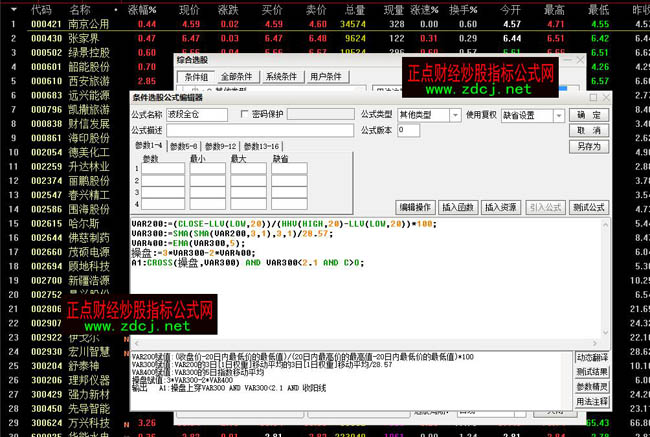This screenshot has width=650, height=437.
Task: Tick the 密码保护 checkbox
Action: (246, 115)
